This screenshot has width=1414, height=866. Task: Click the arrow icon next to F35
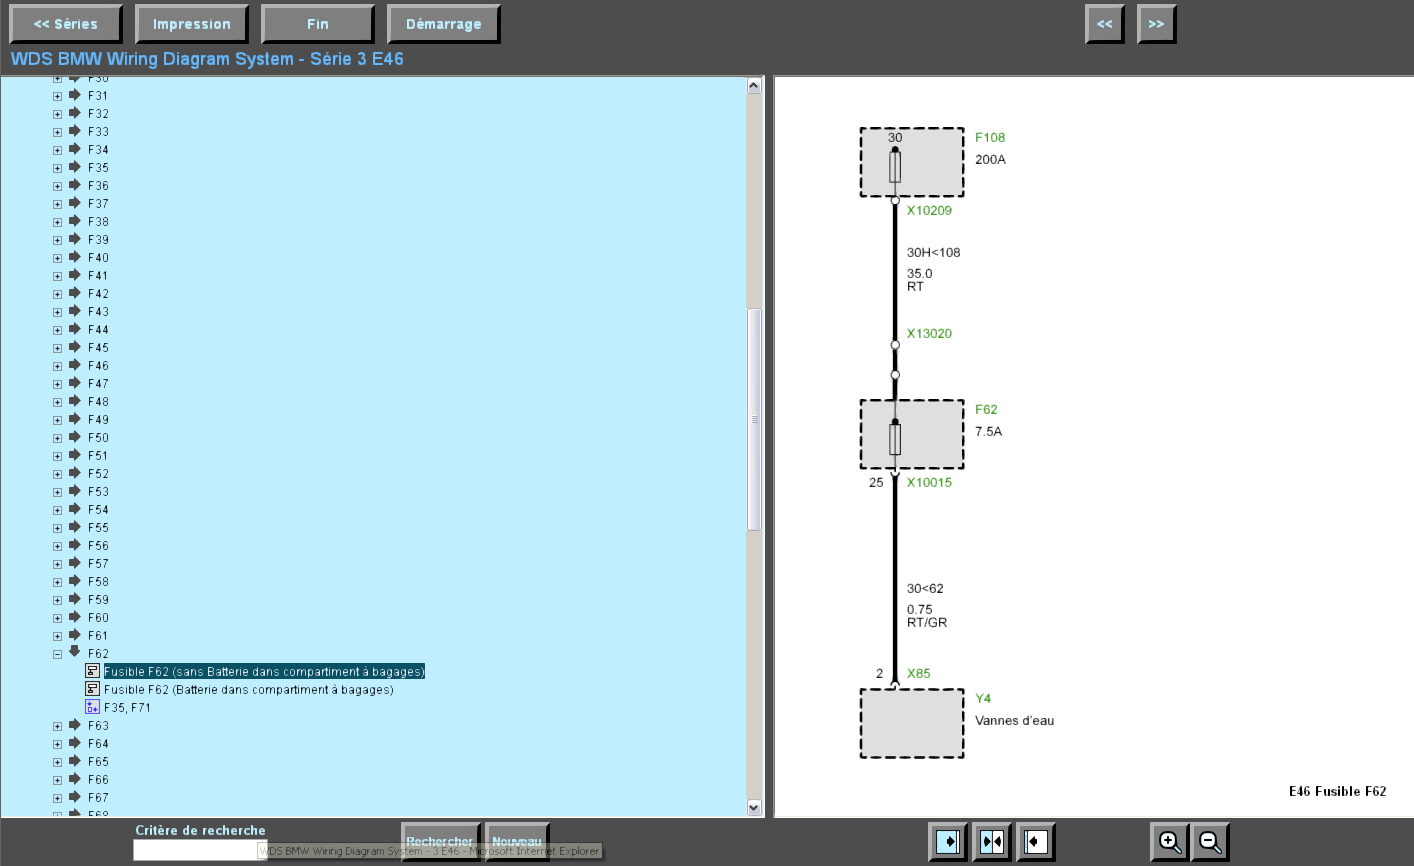(74, 167)
